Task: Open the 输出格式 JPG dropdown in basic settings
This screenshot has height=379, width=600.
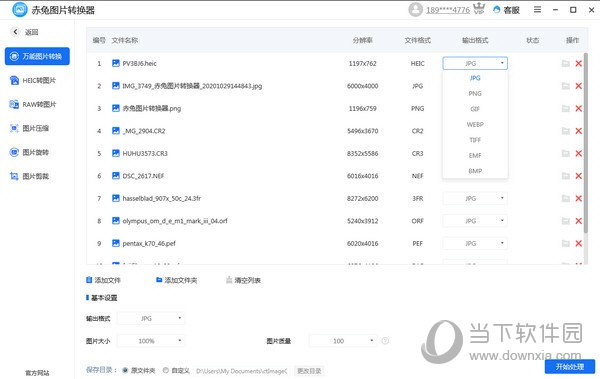Action: pos(151,318)
